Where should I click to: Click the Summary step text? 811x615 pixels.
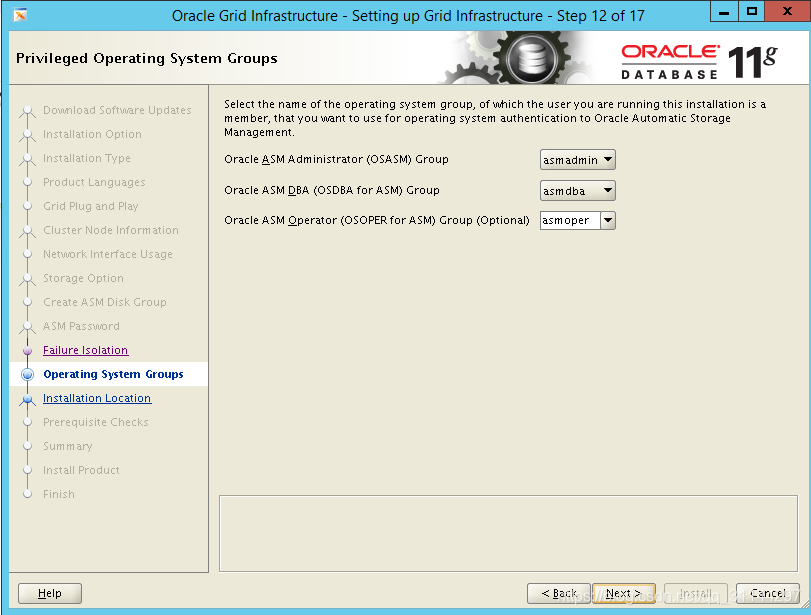(x=68, y=446)
